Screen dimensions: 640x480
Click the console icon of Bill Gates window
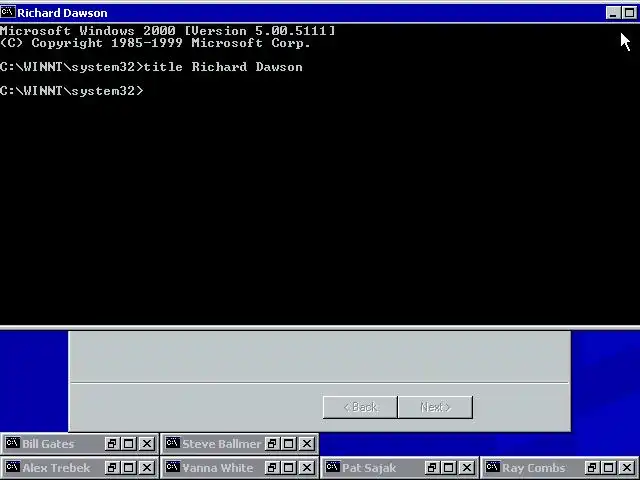pyautogui.click(x=13, y=443)
